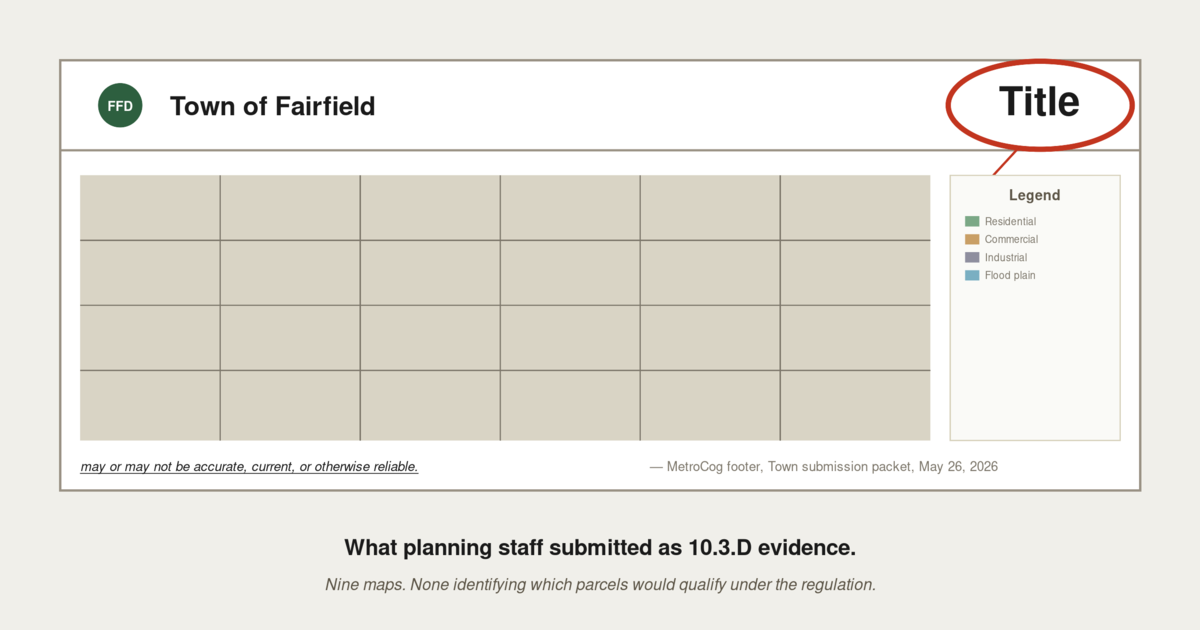Viewport: 1200px width, 630px height.
Task: Click the circled Title text
Action: (1039, 102)
